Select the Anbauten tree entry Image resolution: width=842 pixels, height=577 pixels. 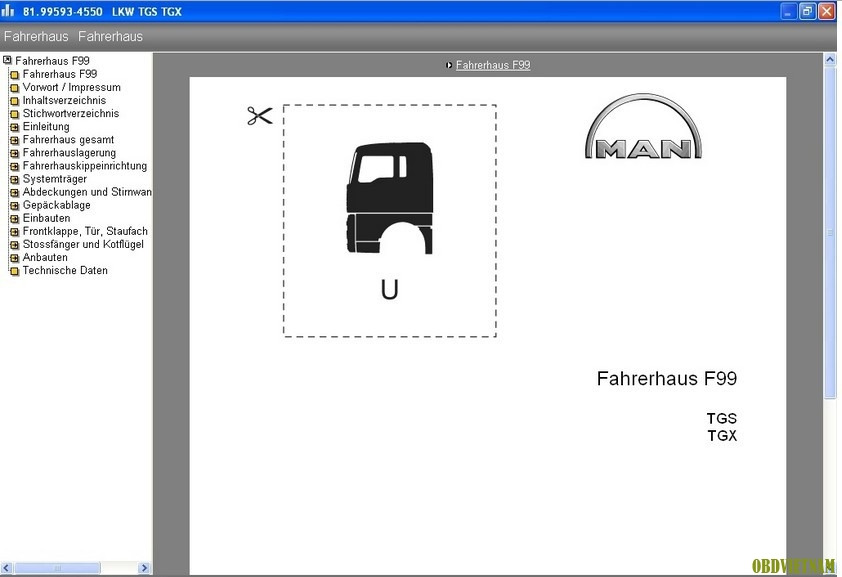45,257
